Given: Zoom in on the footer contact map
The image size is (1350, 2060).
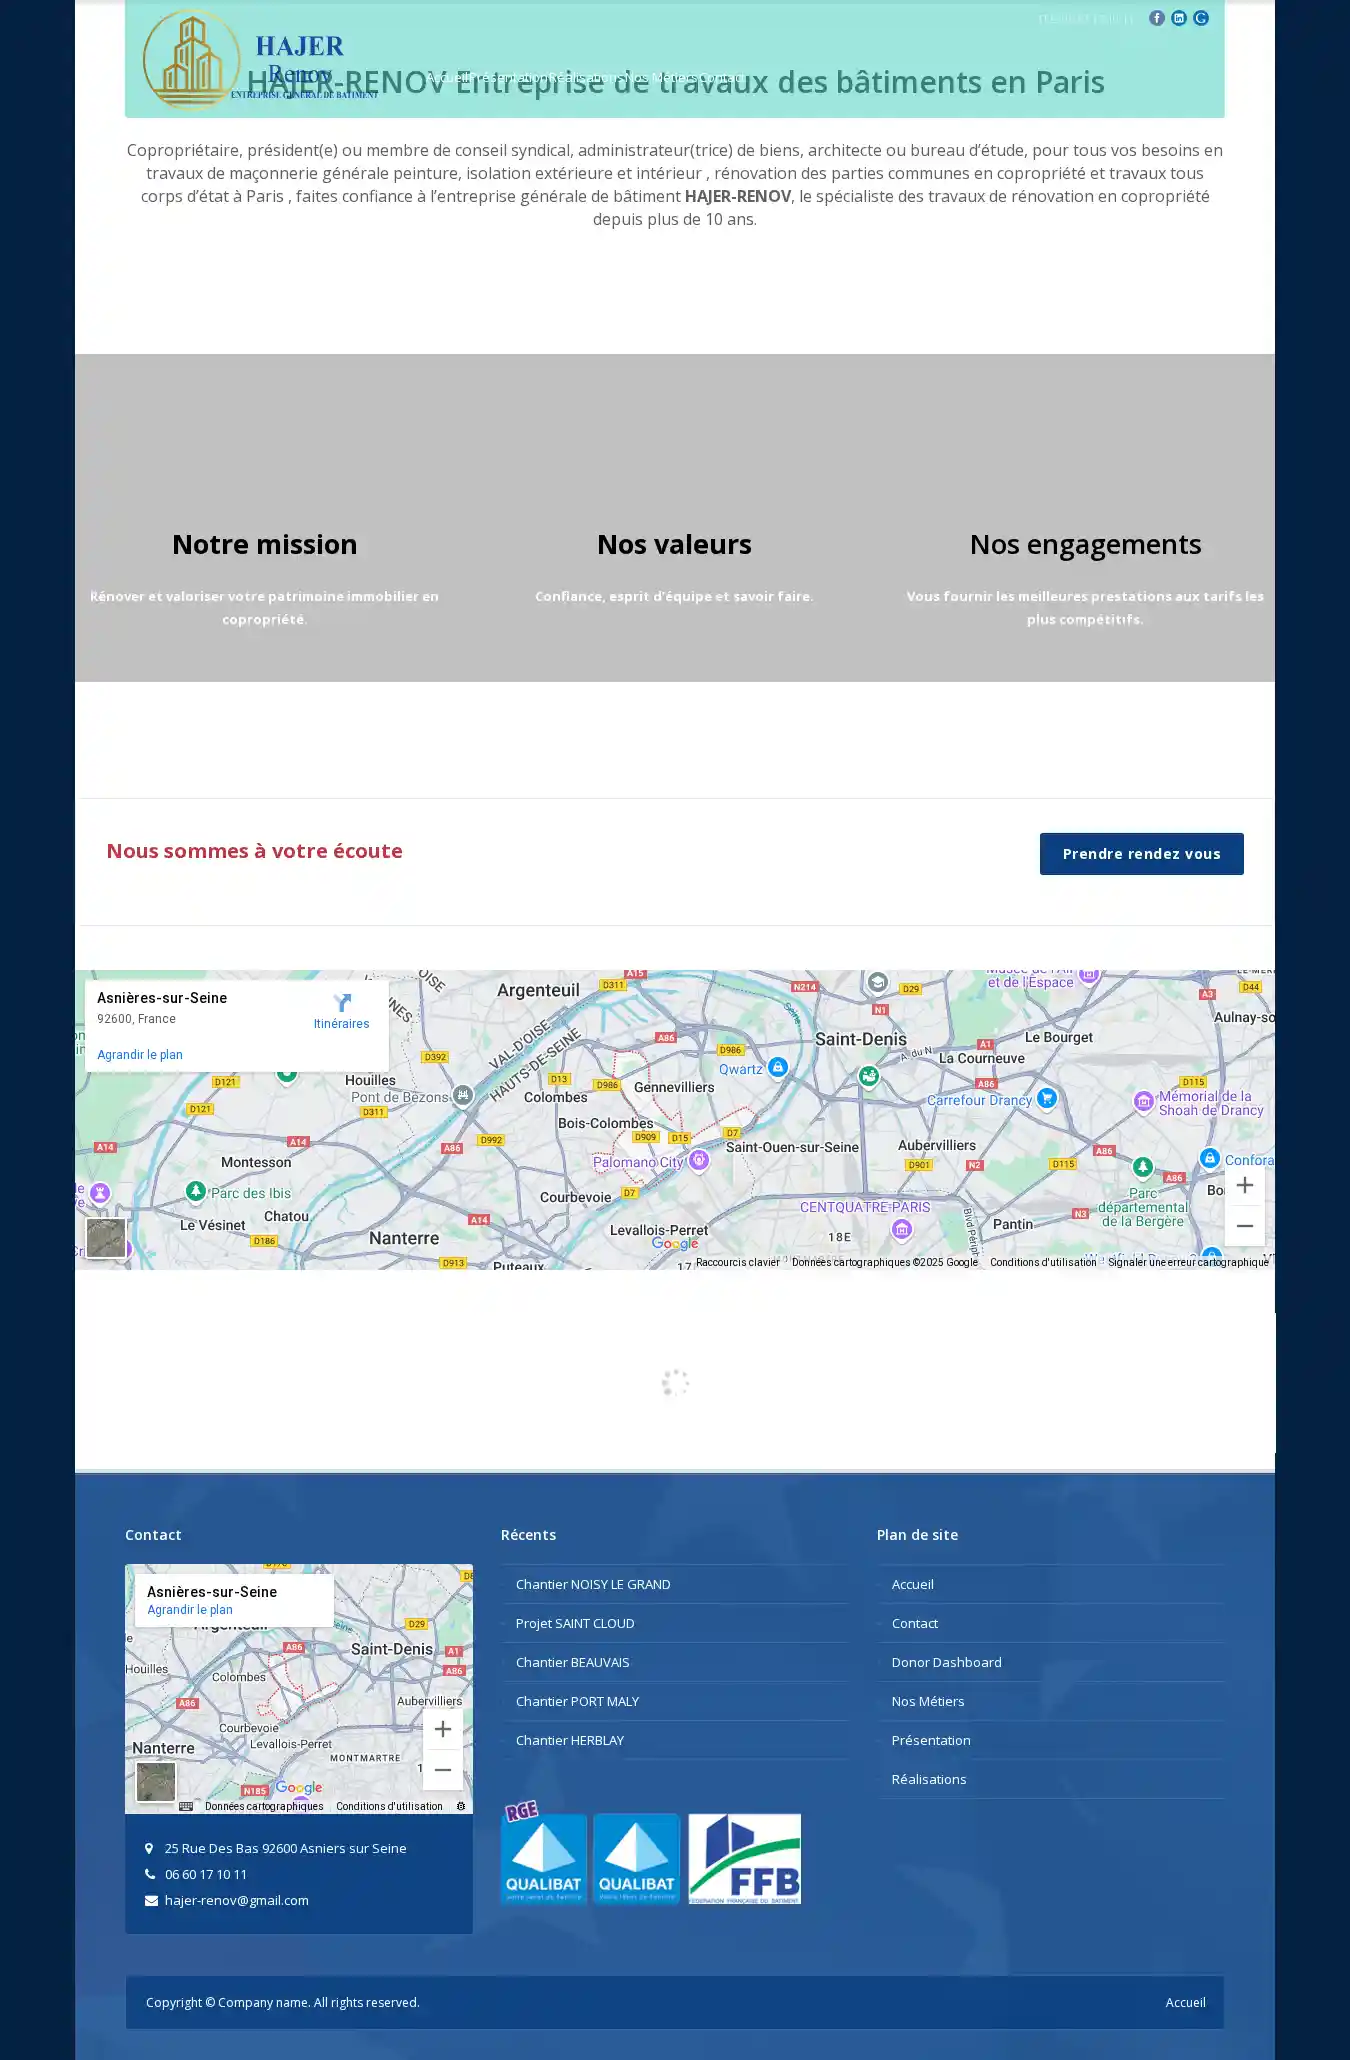Looking at the screenshot, I should 442,1729.
